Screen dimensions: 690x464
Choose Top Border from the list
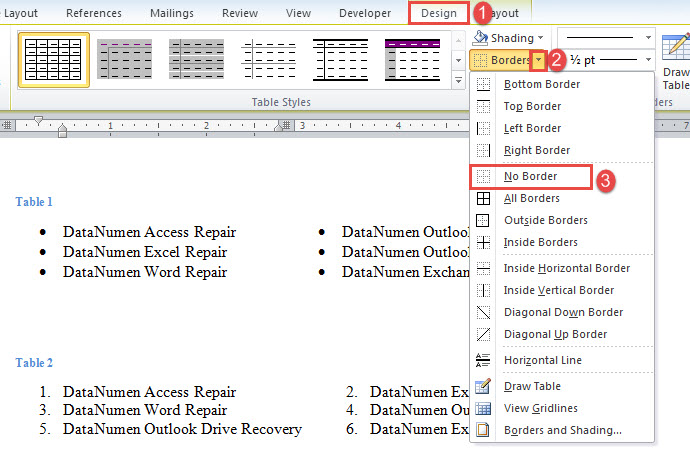[562, 106]
